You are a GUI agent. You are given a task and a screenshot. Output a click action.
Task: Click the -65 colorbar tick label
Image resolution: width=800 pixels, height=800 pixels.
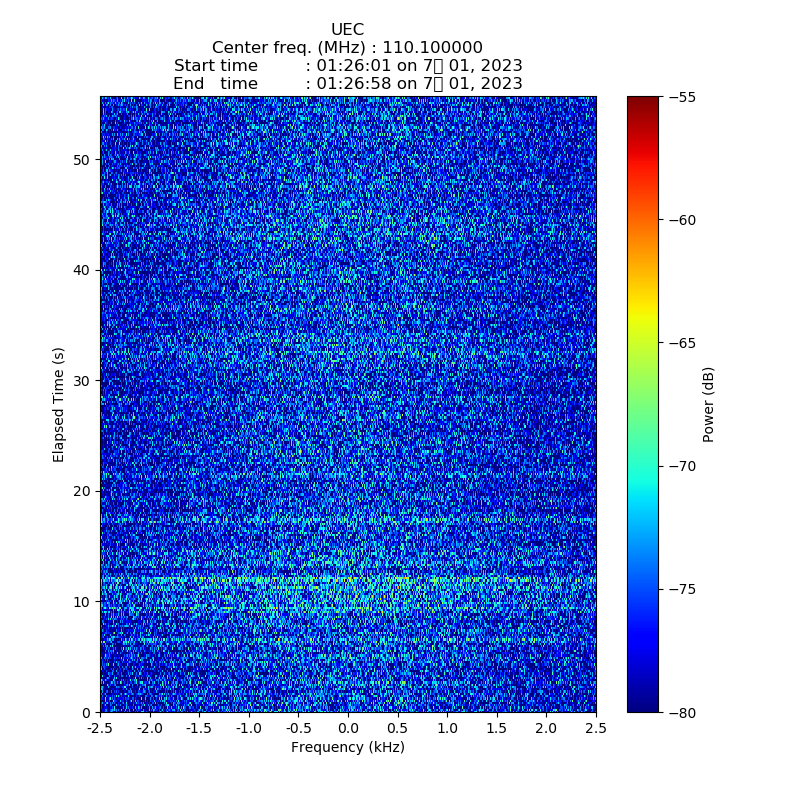click(682, 343)
